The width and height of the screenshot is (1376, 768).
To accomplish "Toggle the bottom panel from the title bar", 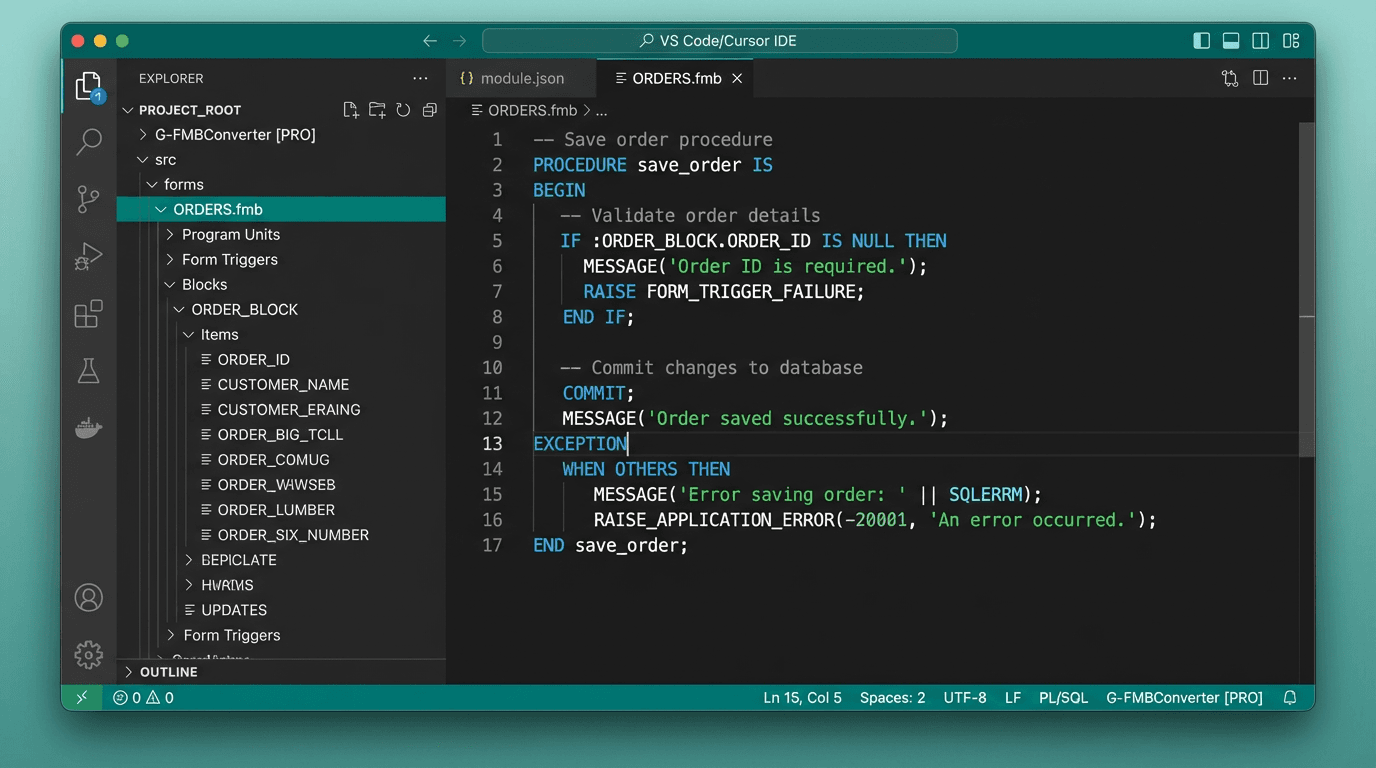I will [1230, 40].
